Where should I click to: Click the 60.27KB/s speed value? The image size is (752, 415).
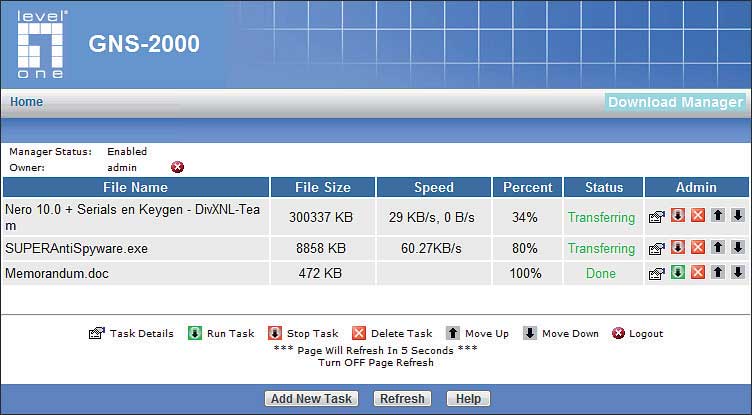pyautogui.click(x=431, y=249)
